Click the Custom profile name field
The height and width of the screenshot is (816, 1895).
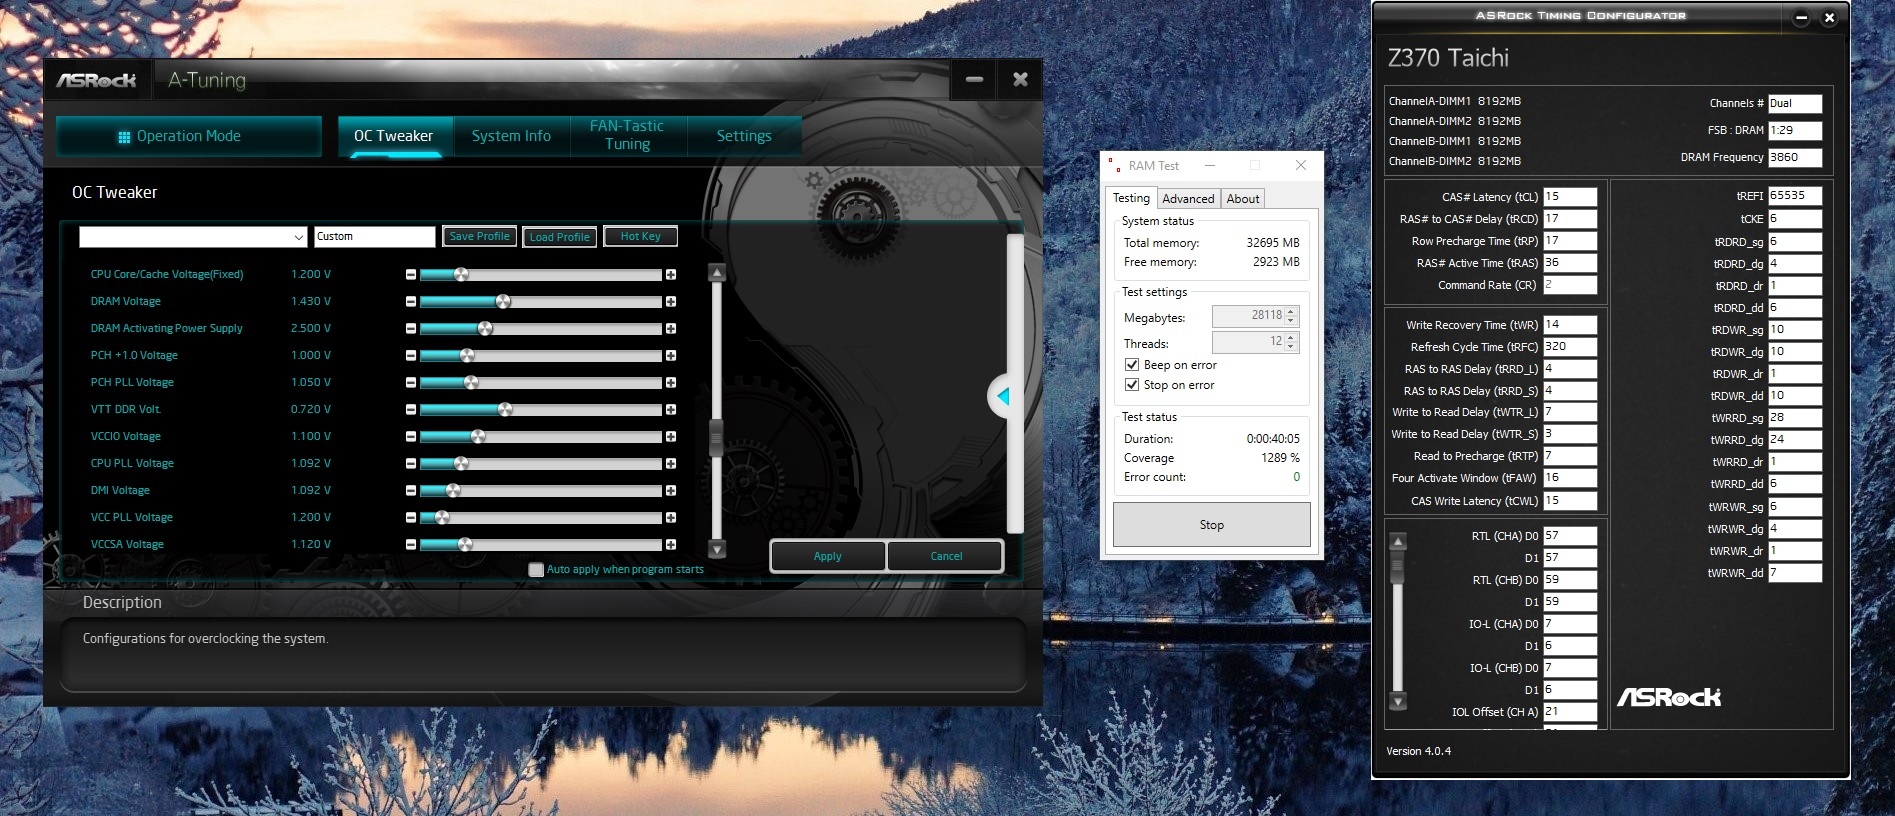(x=374, y=237)
